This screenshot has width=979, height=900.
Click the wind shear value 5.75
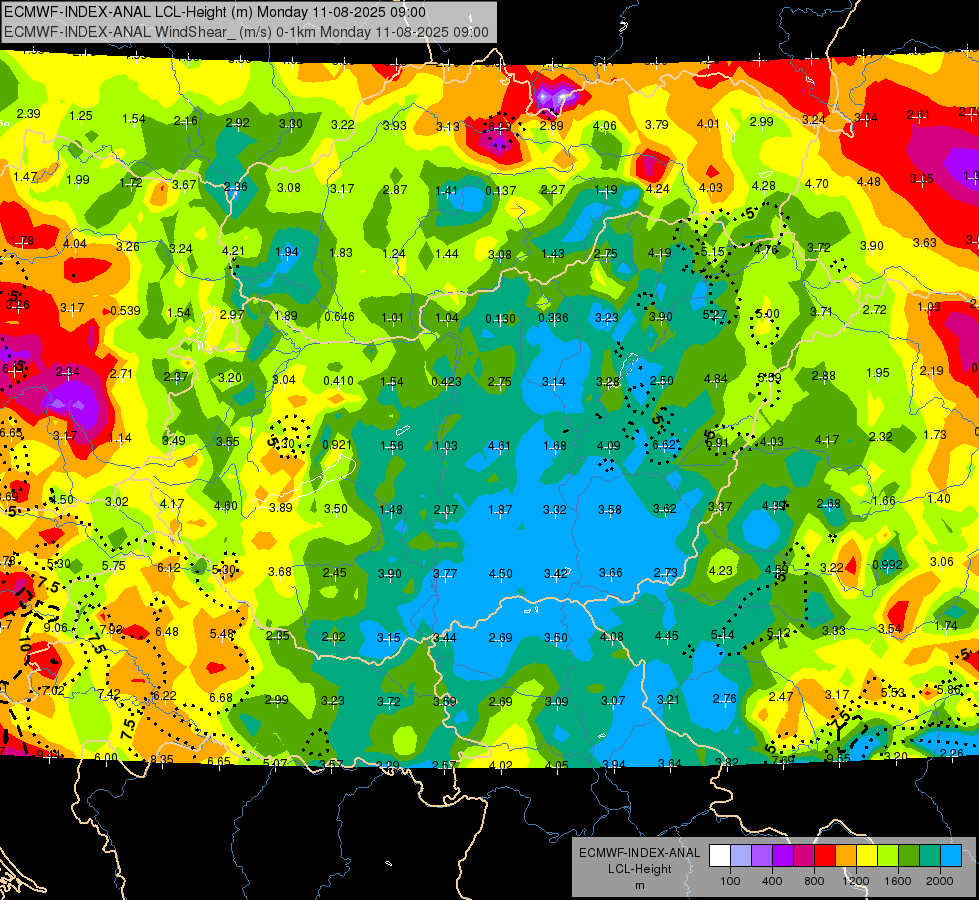pyautogui.click(x=114, y=566)
